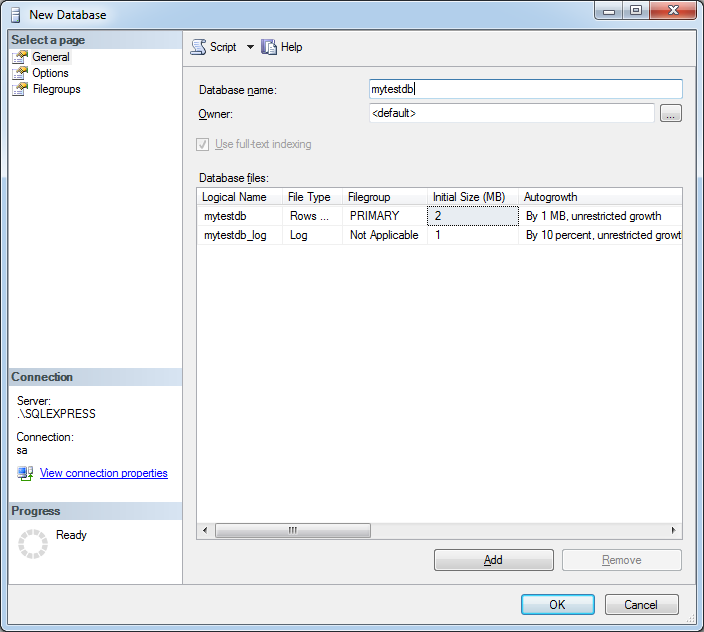Click the File Type column header
This screenshot has height=632, width=704.
[x=312, y=197]
